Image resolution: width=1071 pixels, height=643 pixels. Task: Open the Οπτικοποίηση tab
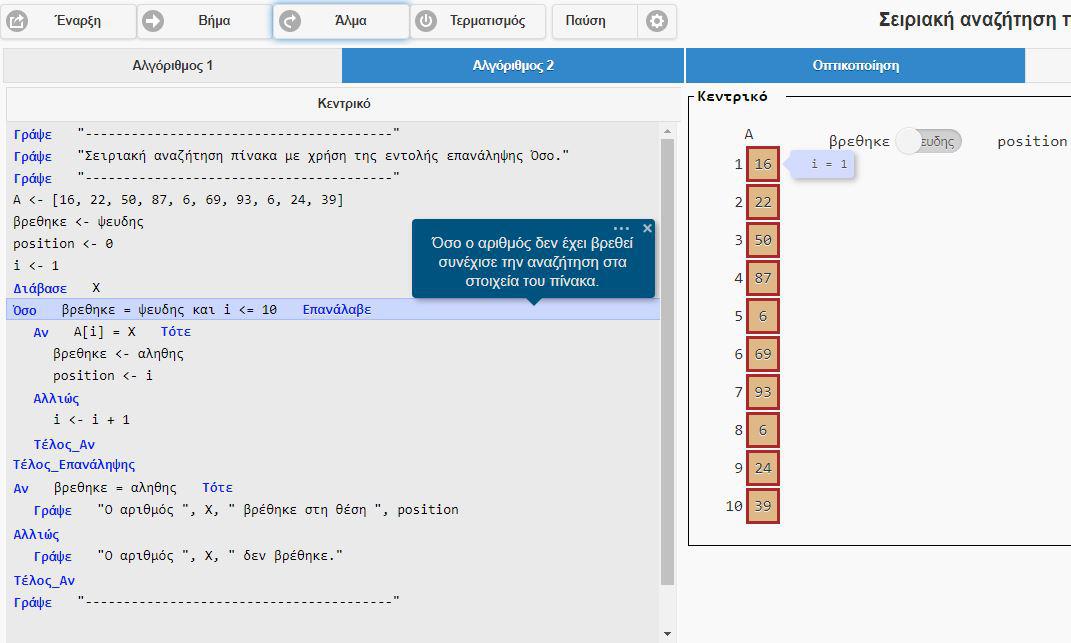point(855,66)
